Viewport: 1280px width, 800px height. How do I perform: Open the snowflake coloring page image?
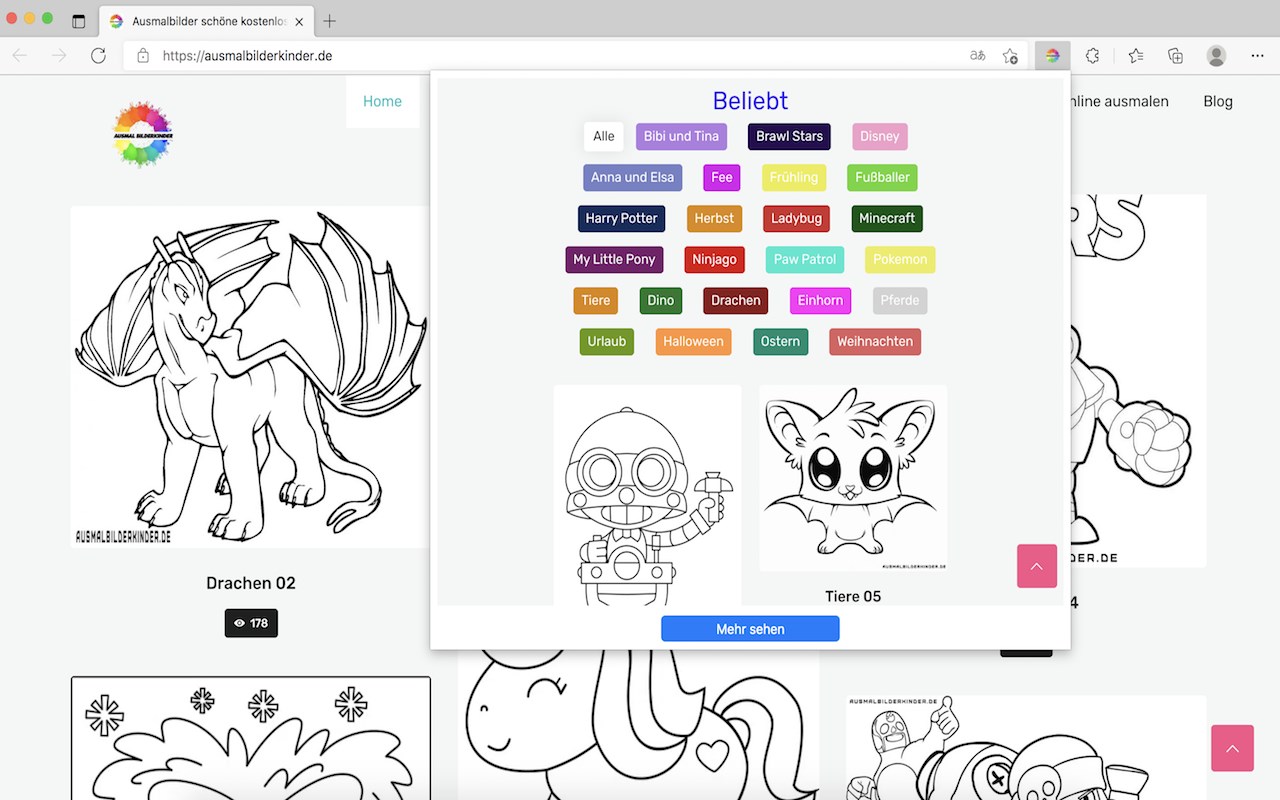pyautogui.click(x=251, y=738)
